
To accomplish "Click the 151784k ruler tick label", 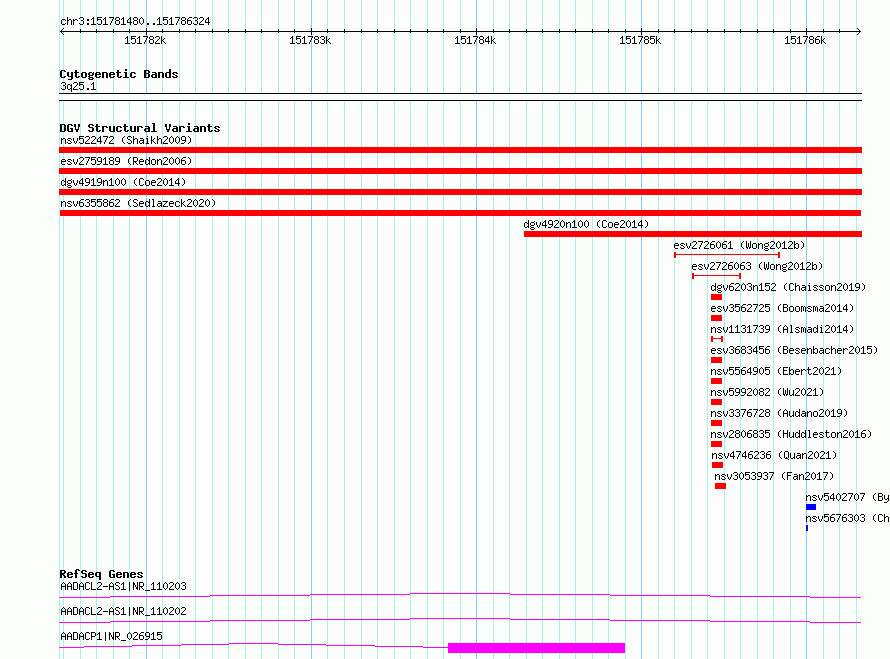I will pyautogui.click(x=475, y=40).
